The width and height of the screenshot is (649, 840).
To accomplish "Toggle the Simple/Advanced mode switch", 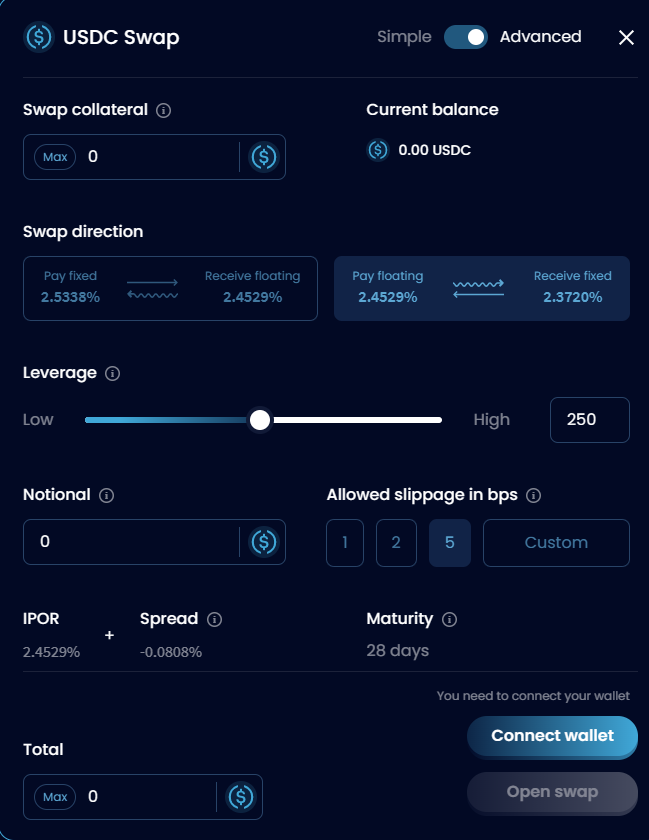I will 466,37.
